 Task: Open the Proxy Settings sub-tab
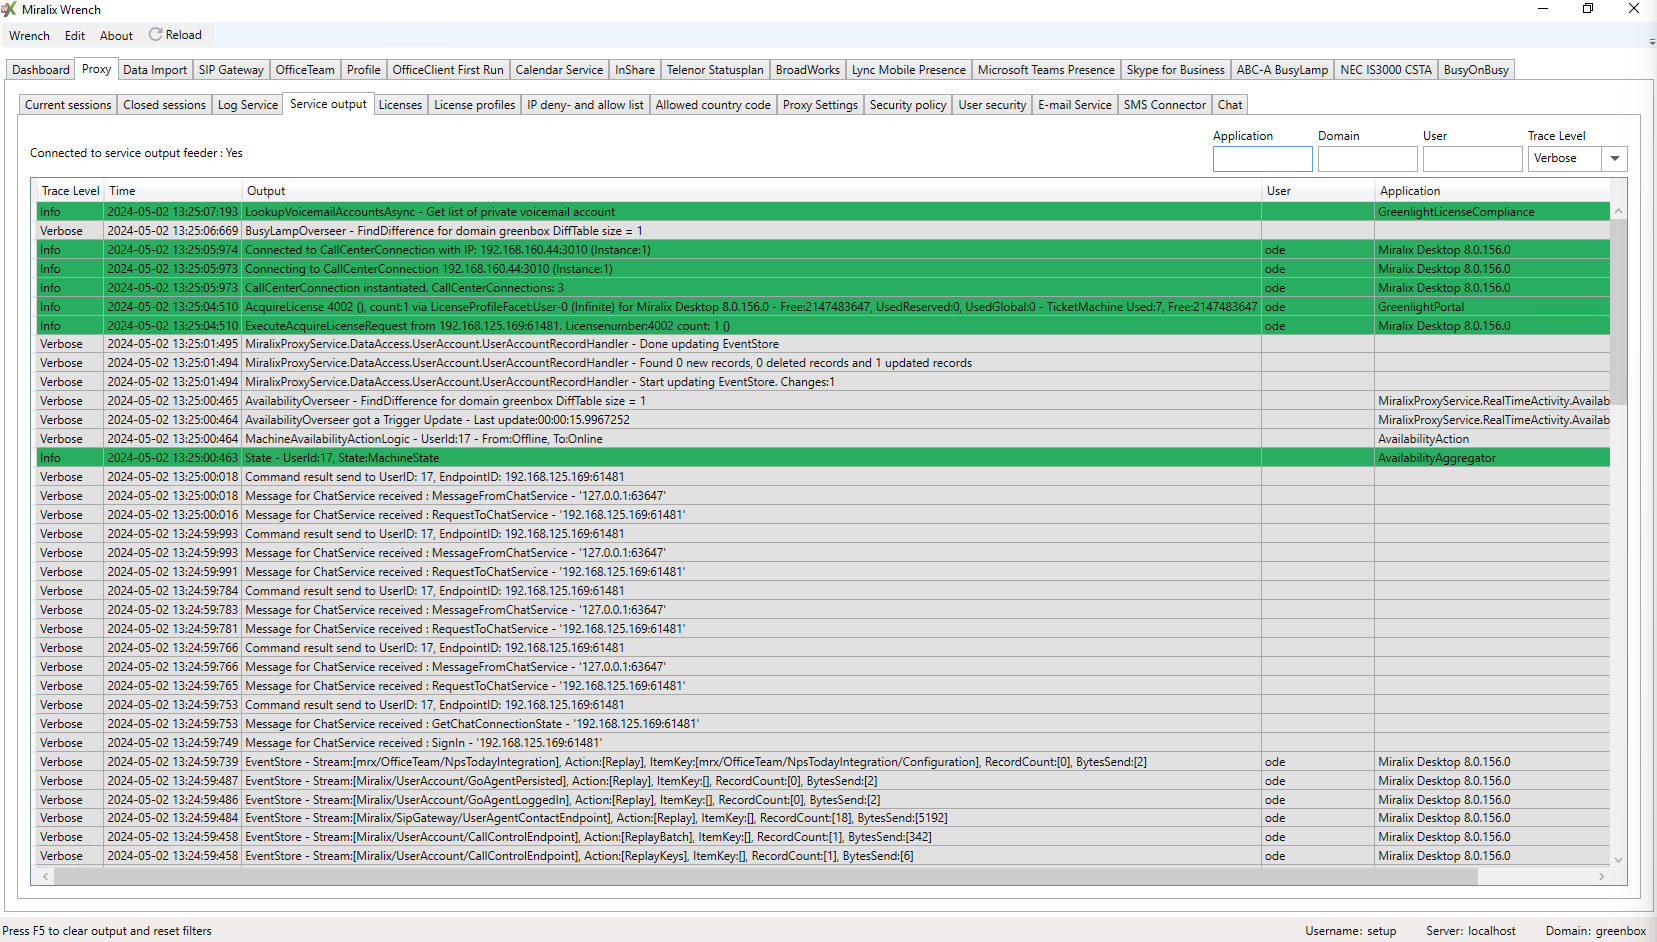820,105
